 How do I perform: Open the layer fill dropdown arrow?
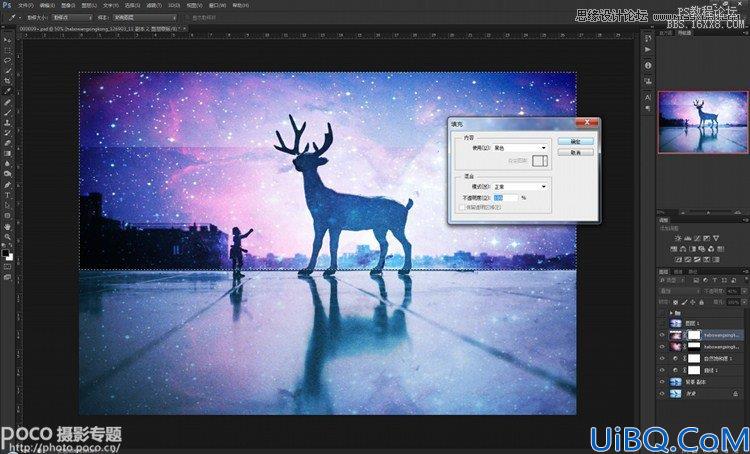(744, 302)
